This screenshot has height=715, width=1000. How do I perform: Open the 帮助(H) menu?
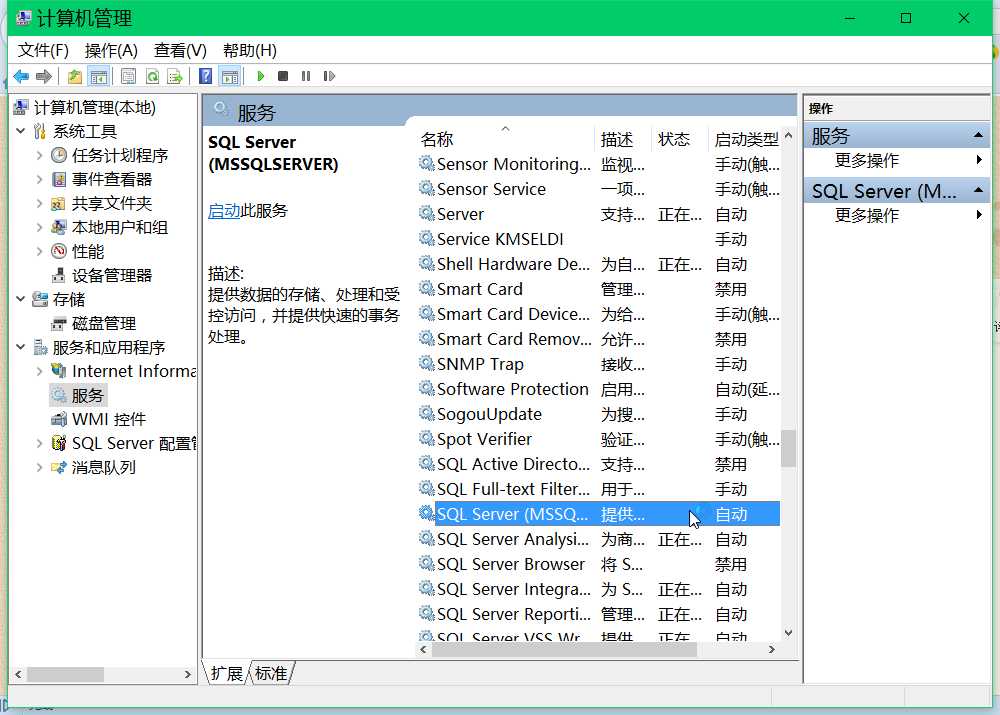tap(249, 50)
